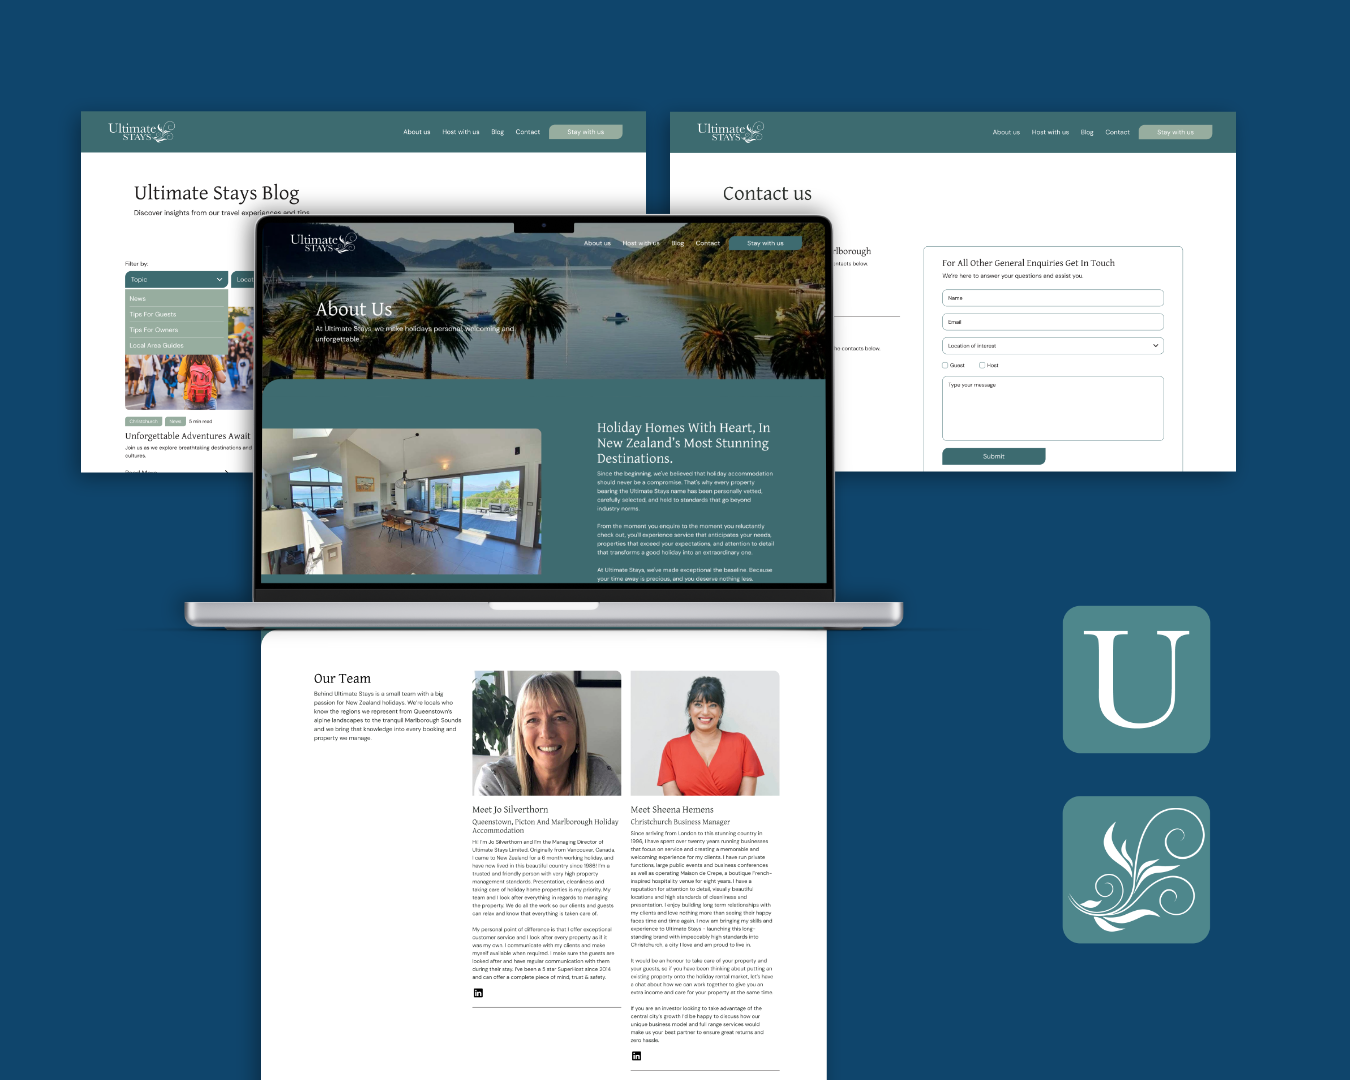Open Sheena Hemens' LinkedIn icon

(x=636, y=1056)
